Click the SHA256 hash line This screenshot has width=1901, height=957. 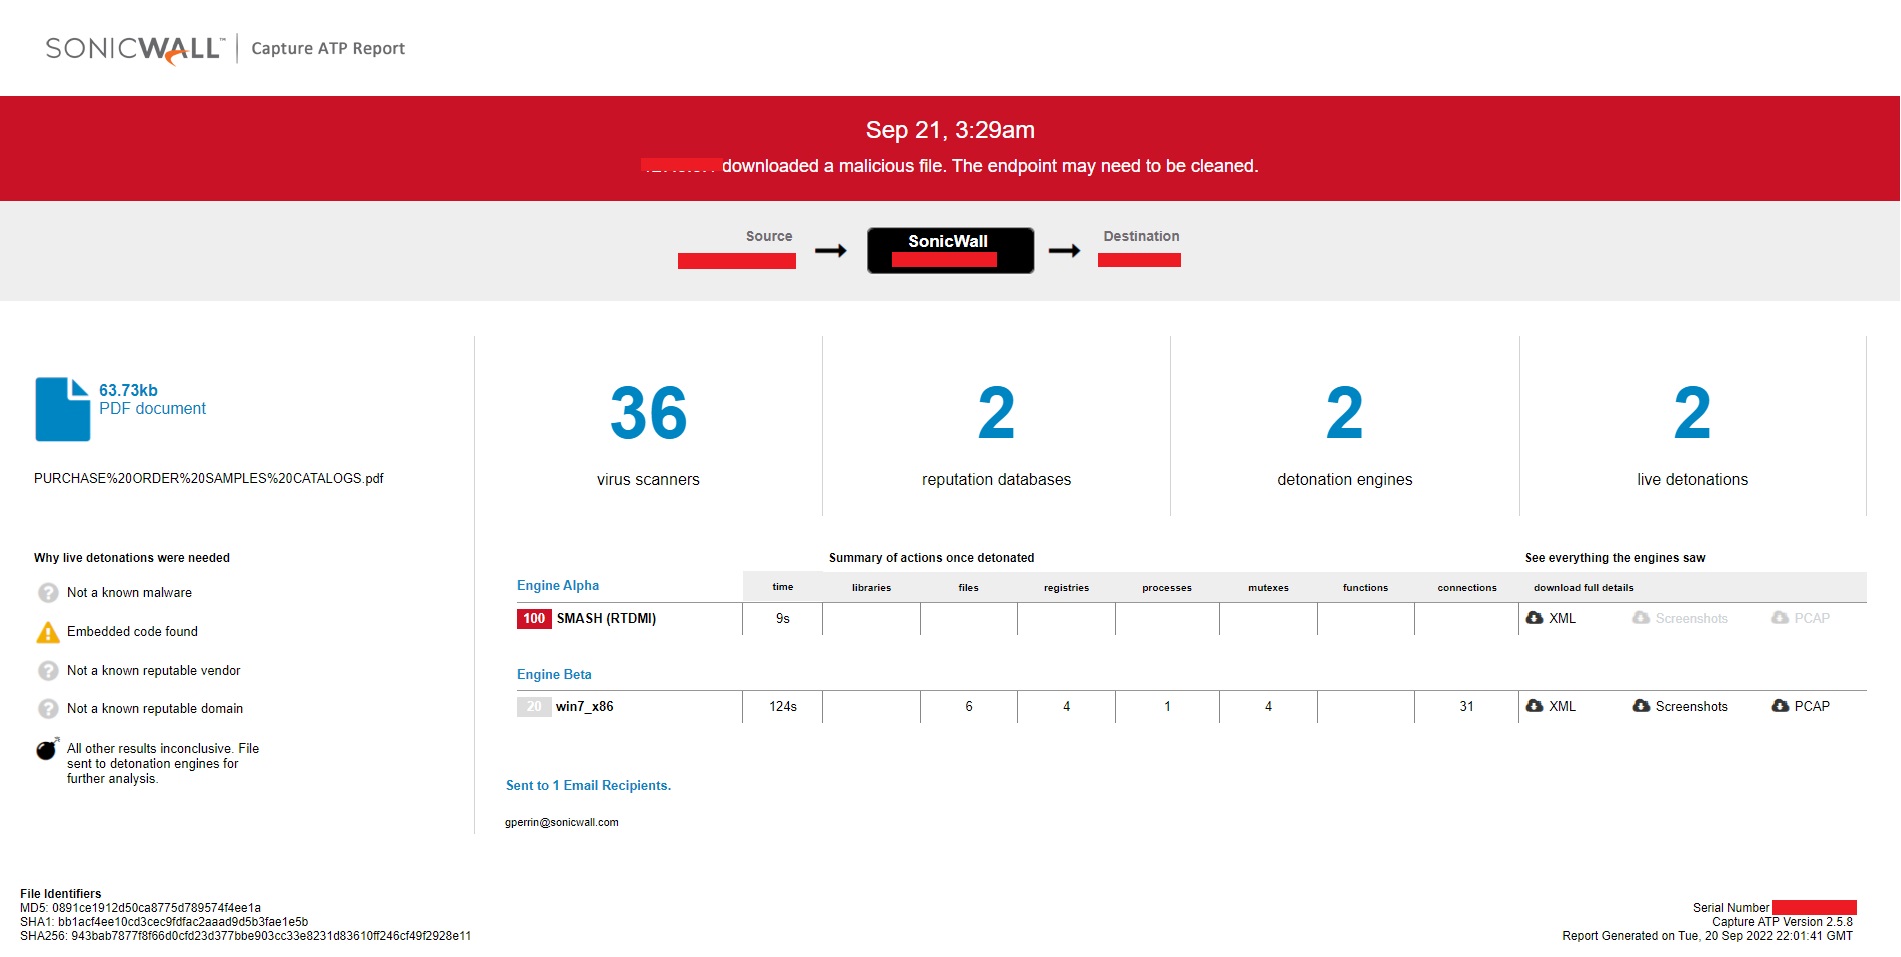[245, 937]
